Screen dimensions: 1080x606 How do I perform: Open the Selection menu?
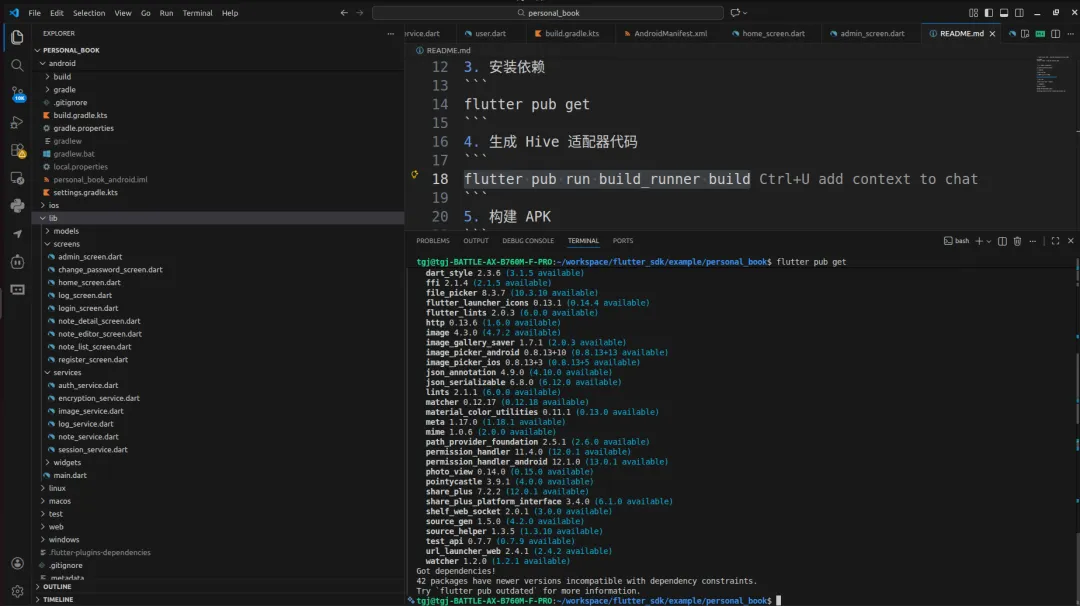(x=89, y=12)
